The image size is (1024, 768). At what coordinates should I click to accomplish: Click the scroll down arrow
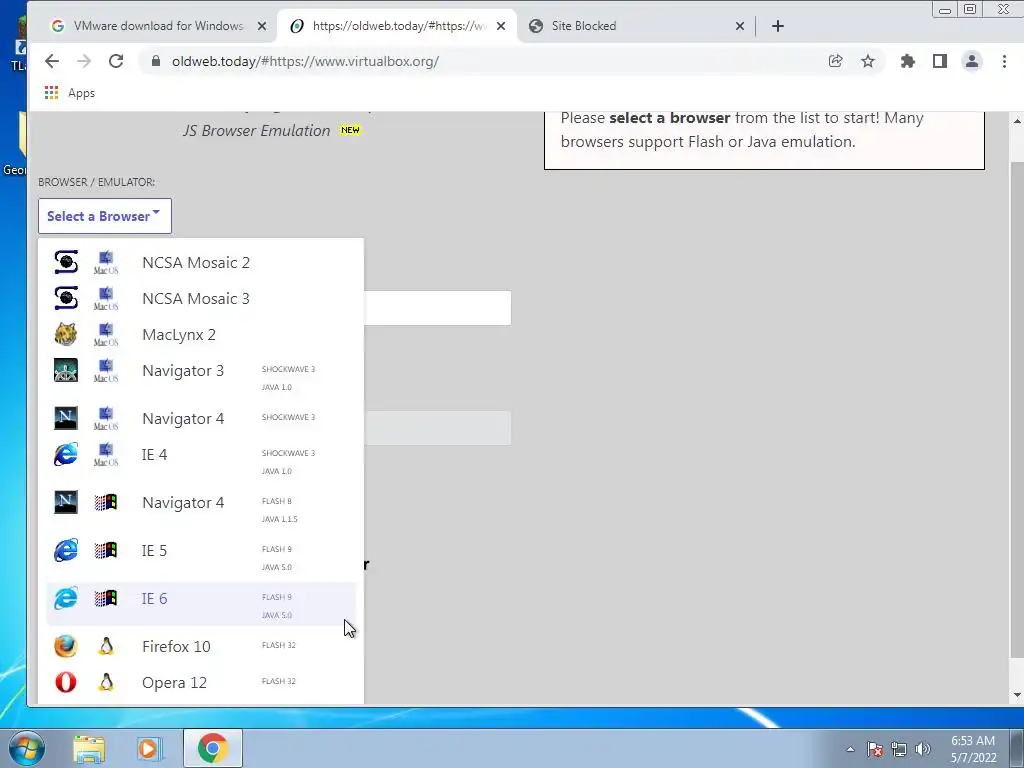click(1017, 696)
